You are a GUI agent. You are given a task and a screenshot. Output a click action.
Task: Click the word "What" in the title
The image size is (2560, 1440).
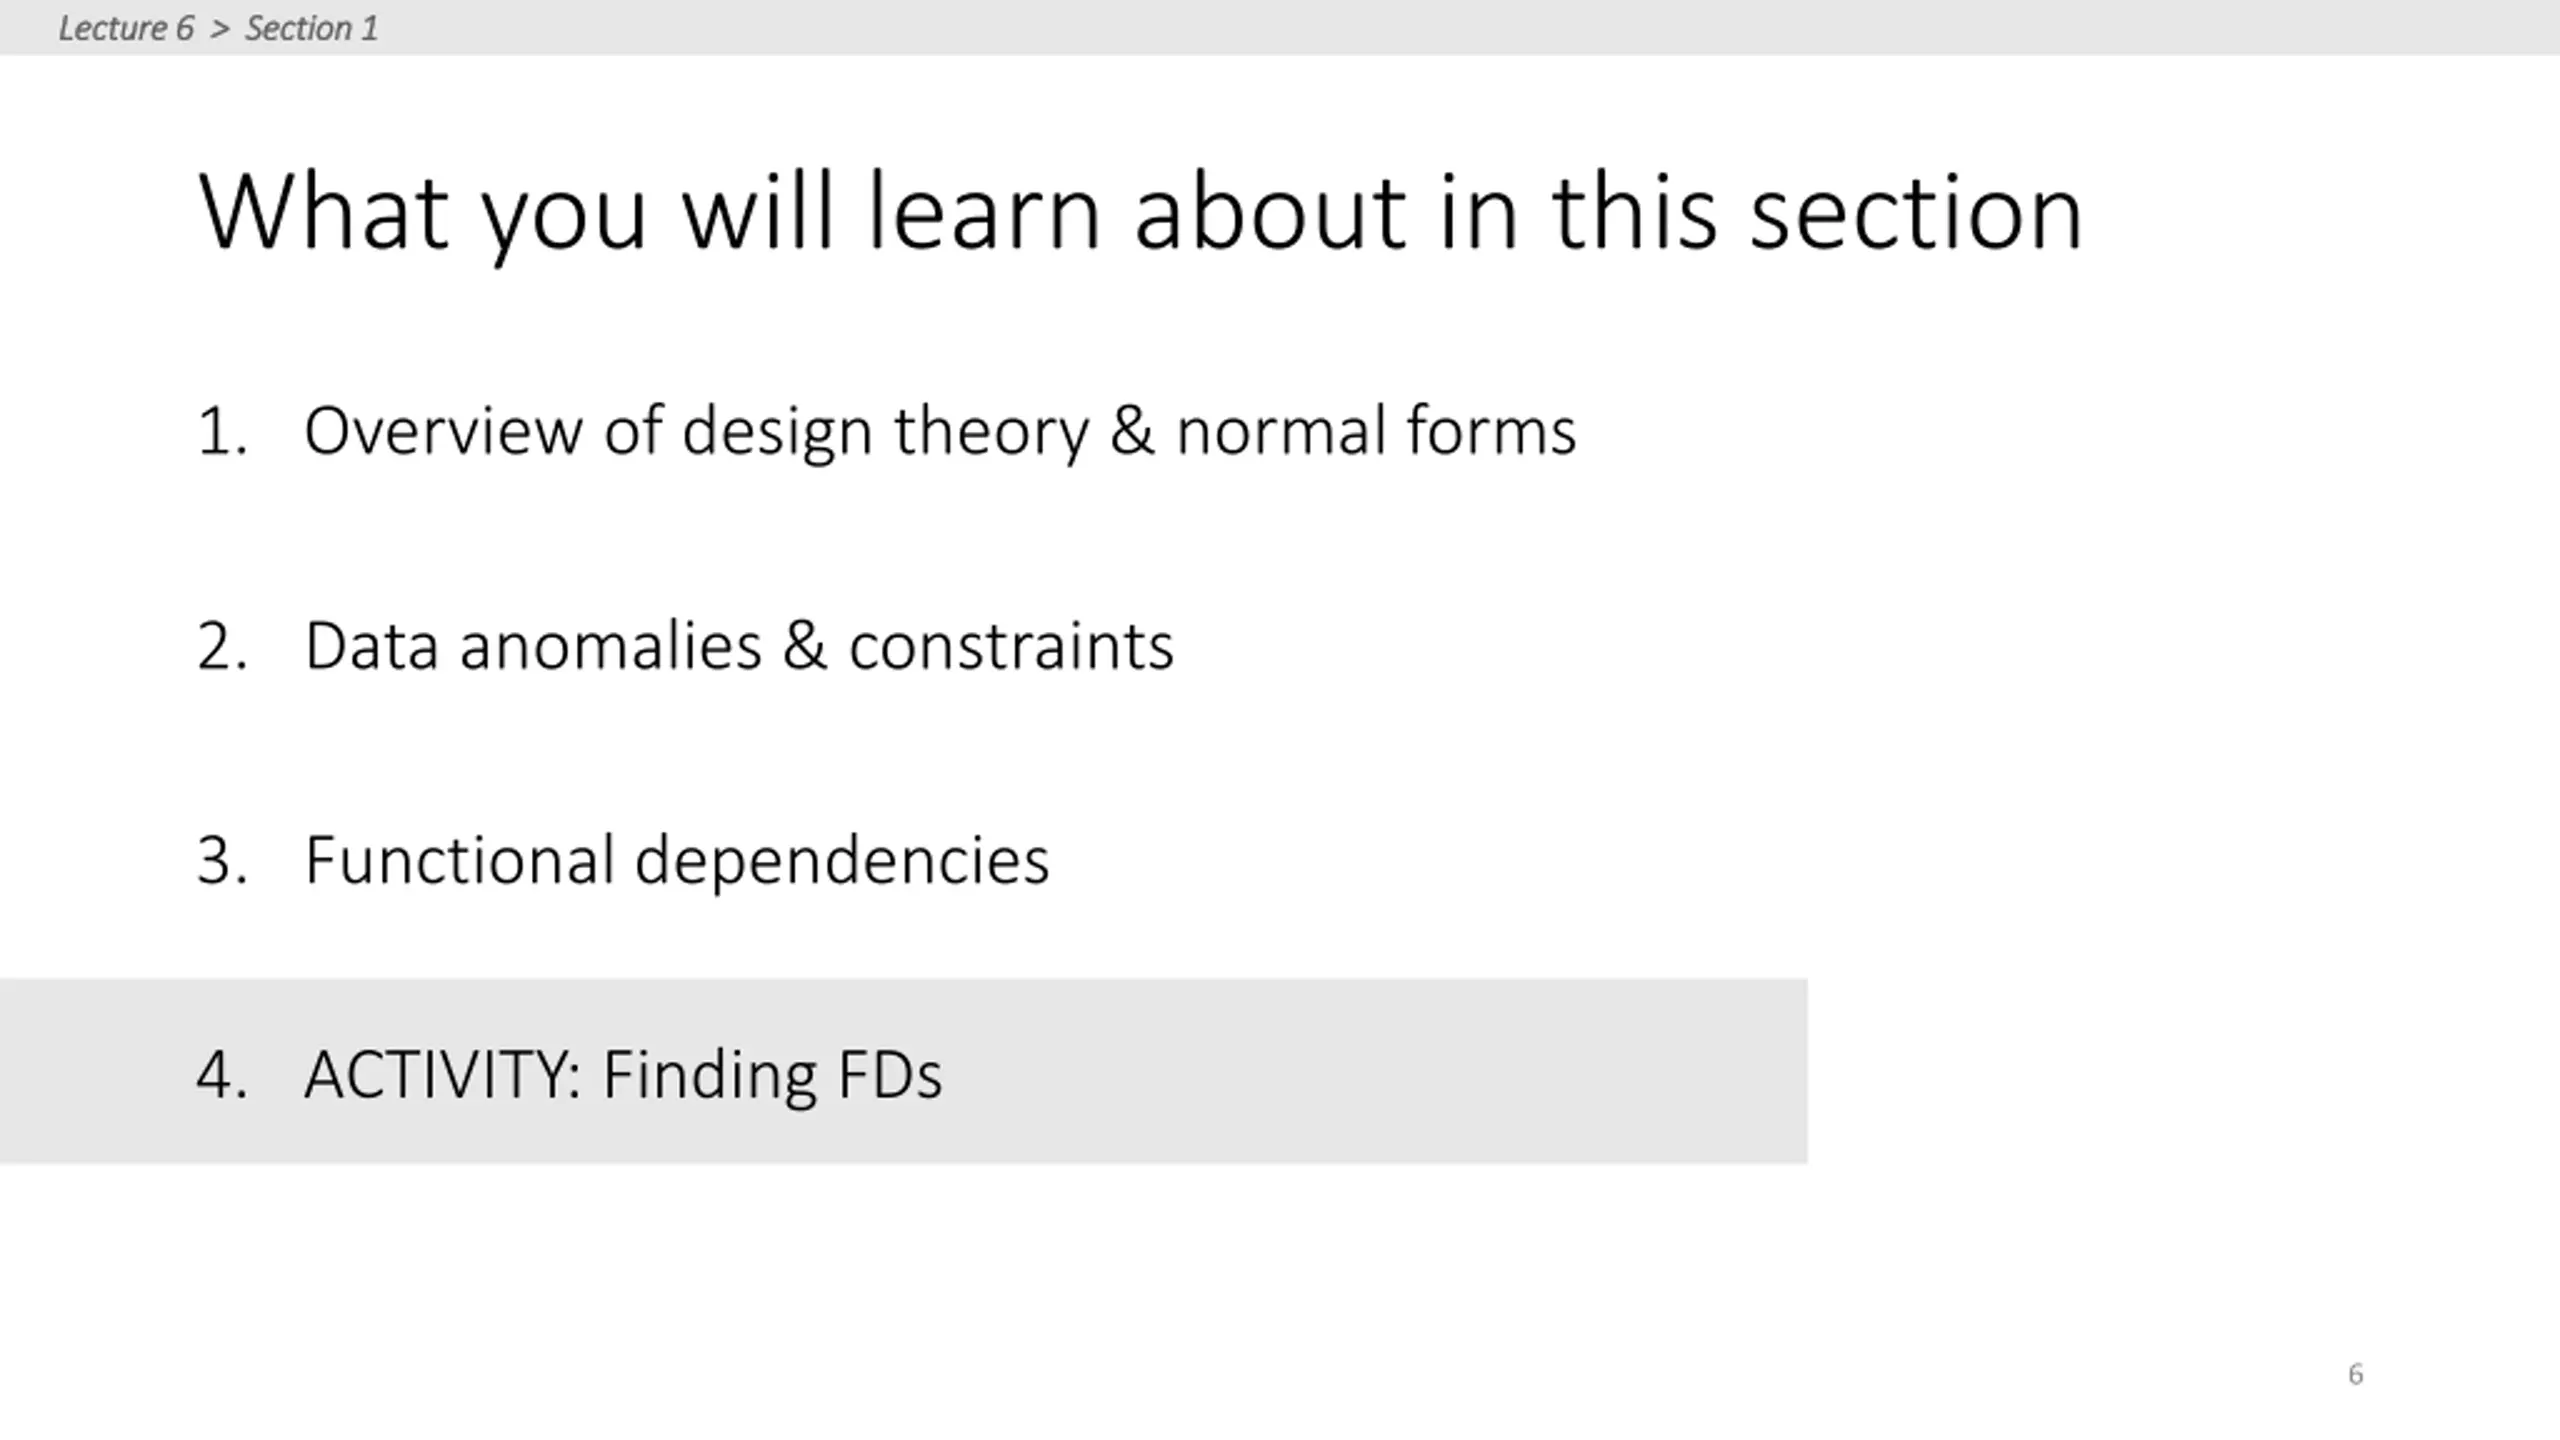coord(323,212)
